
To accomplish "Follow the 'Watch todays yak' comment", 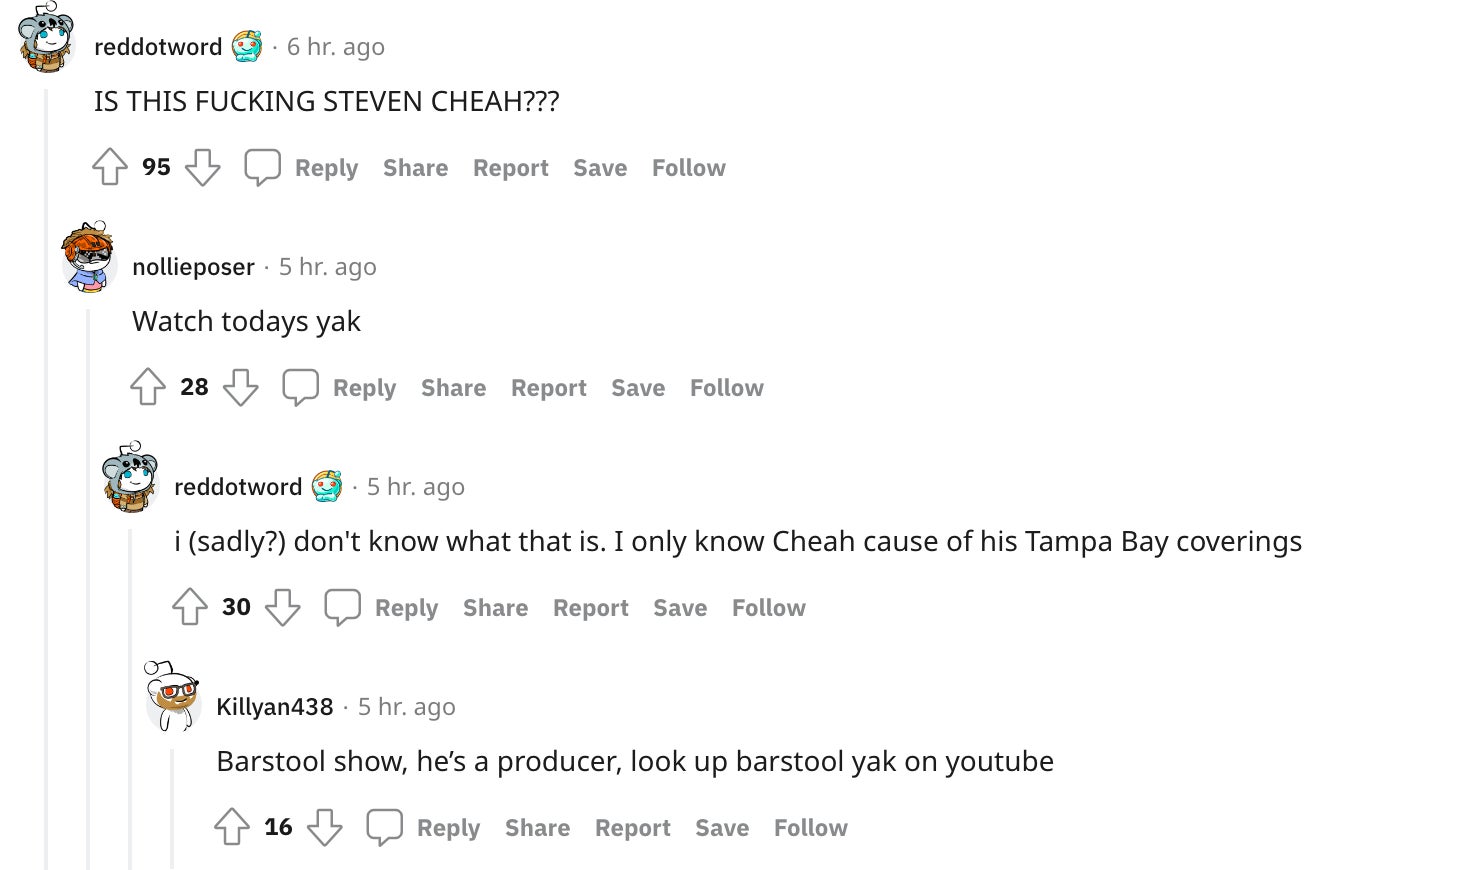I will (726, 387).
